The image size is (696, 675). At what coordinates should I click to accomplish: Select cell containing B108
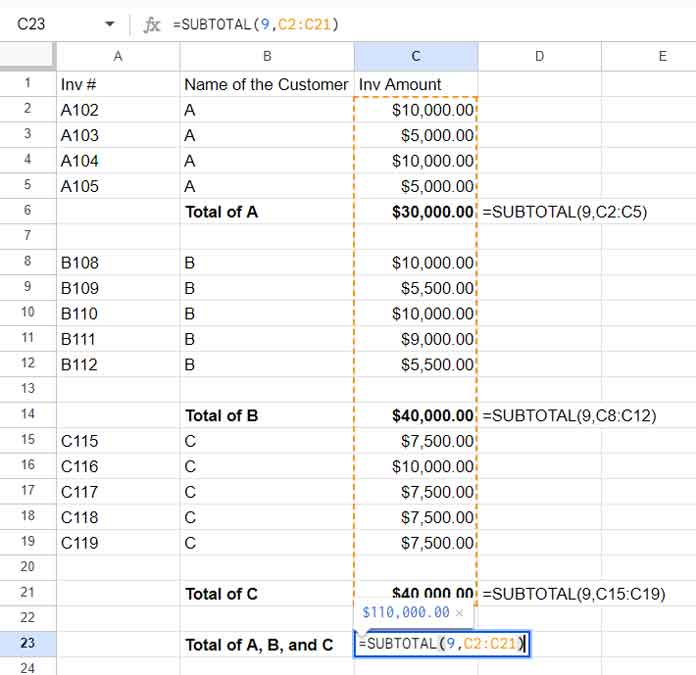coord(118,262)
